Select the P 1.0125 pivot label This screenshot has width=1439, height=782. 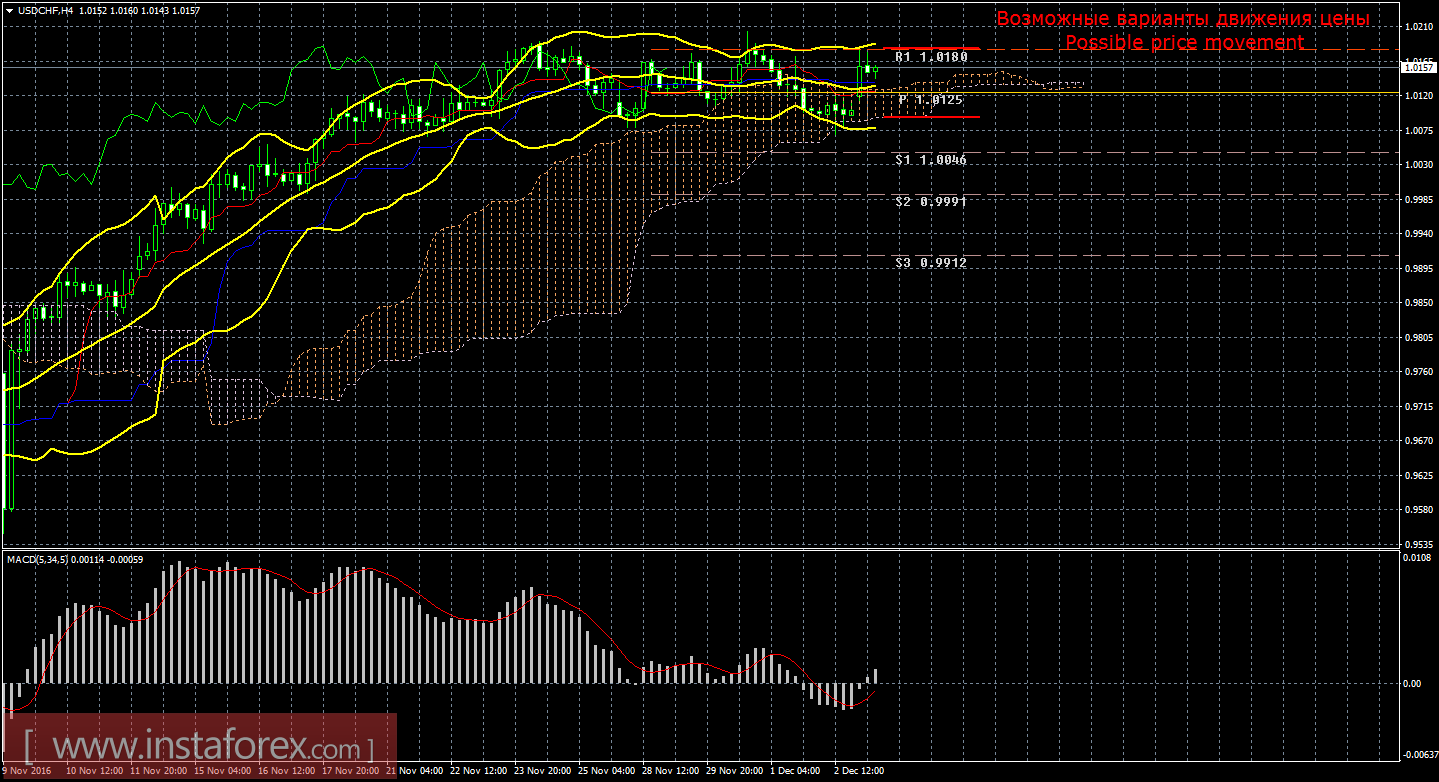930,100
